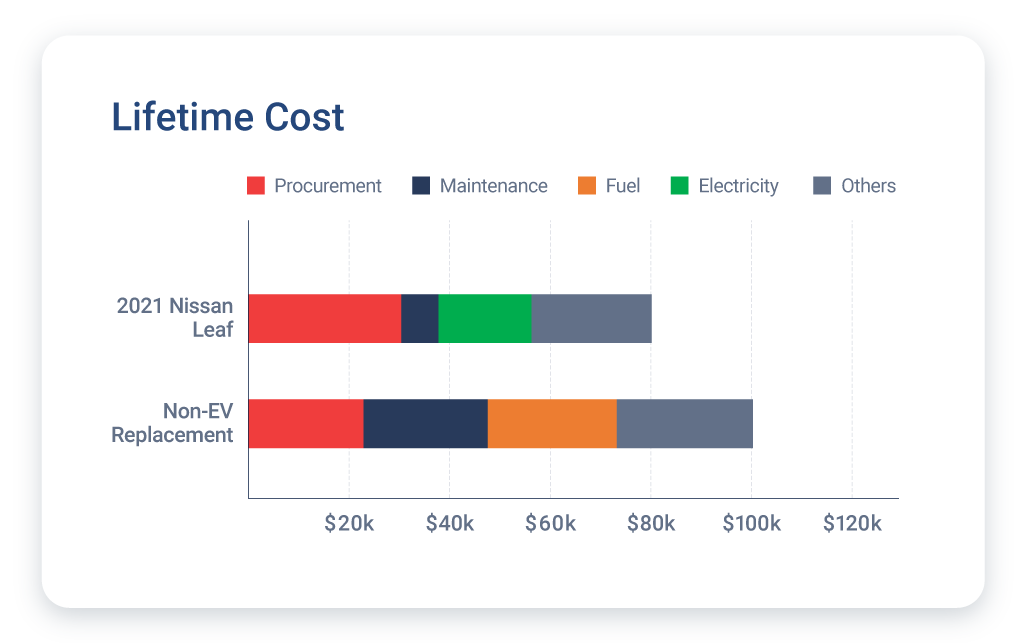
Task: Click the $120k axis tick label
Action: pos(852,522)
